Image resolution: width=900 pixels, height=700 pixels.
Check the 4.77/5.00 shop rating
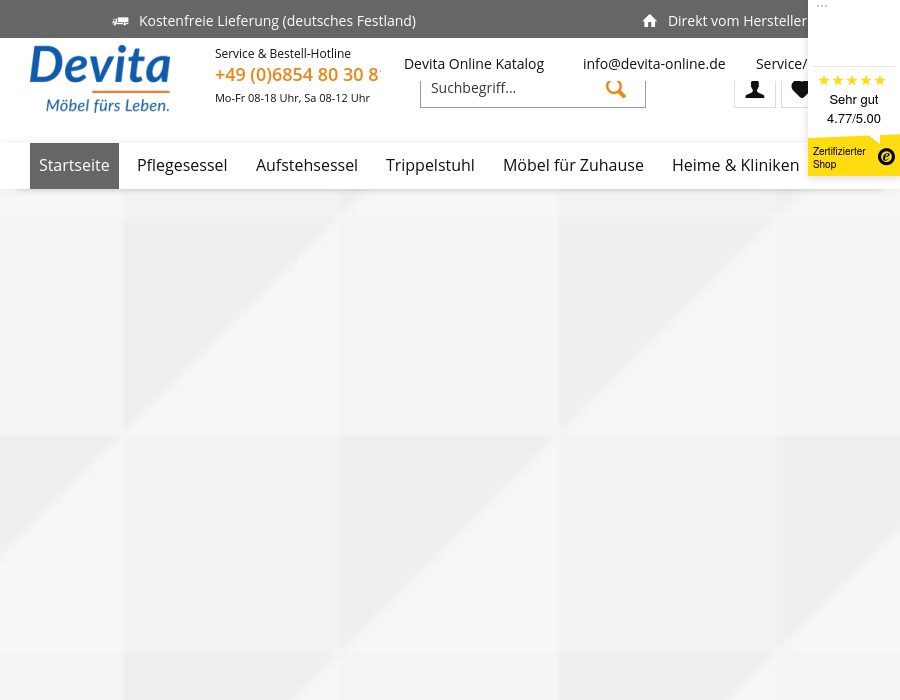point(853,118)
